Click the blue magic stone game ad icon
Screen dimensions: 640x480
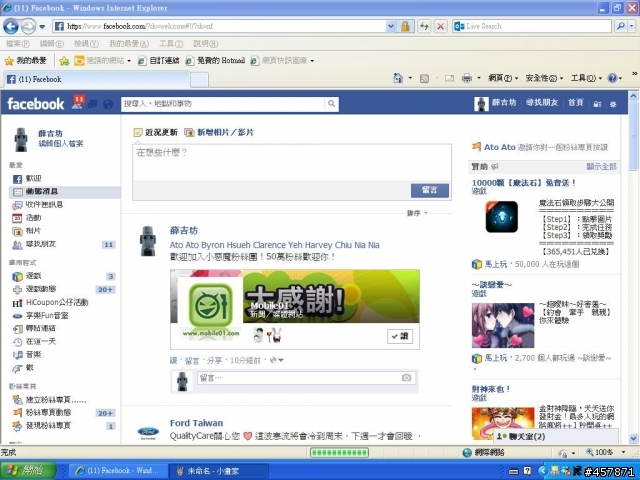(502, 217)
